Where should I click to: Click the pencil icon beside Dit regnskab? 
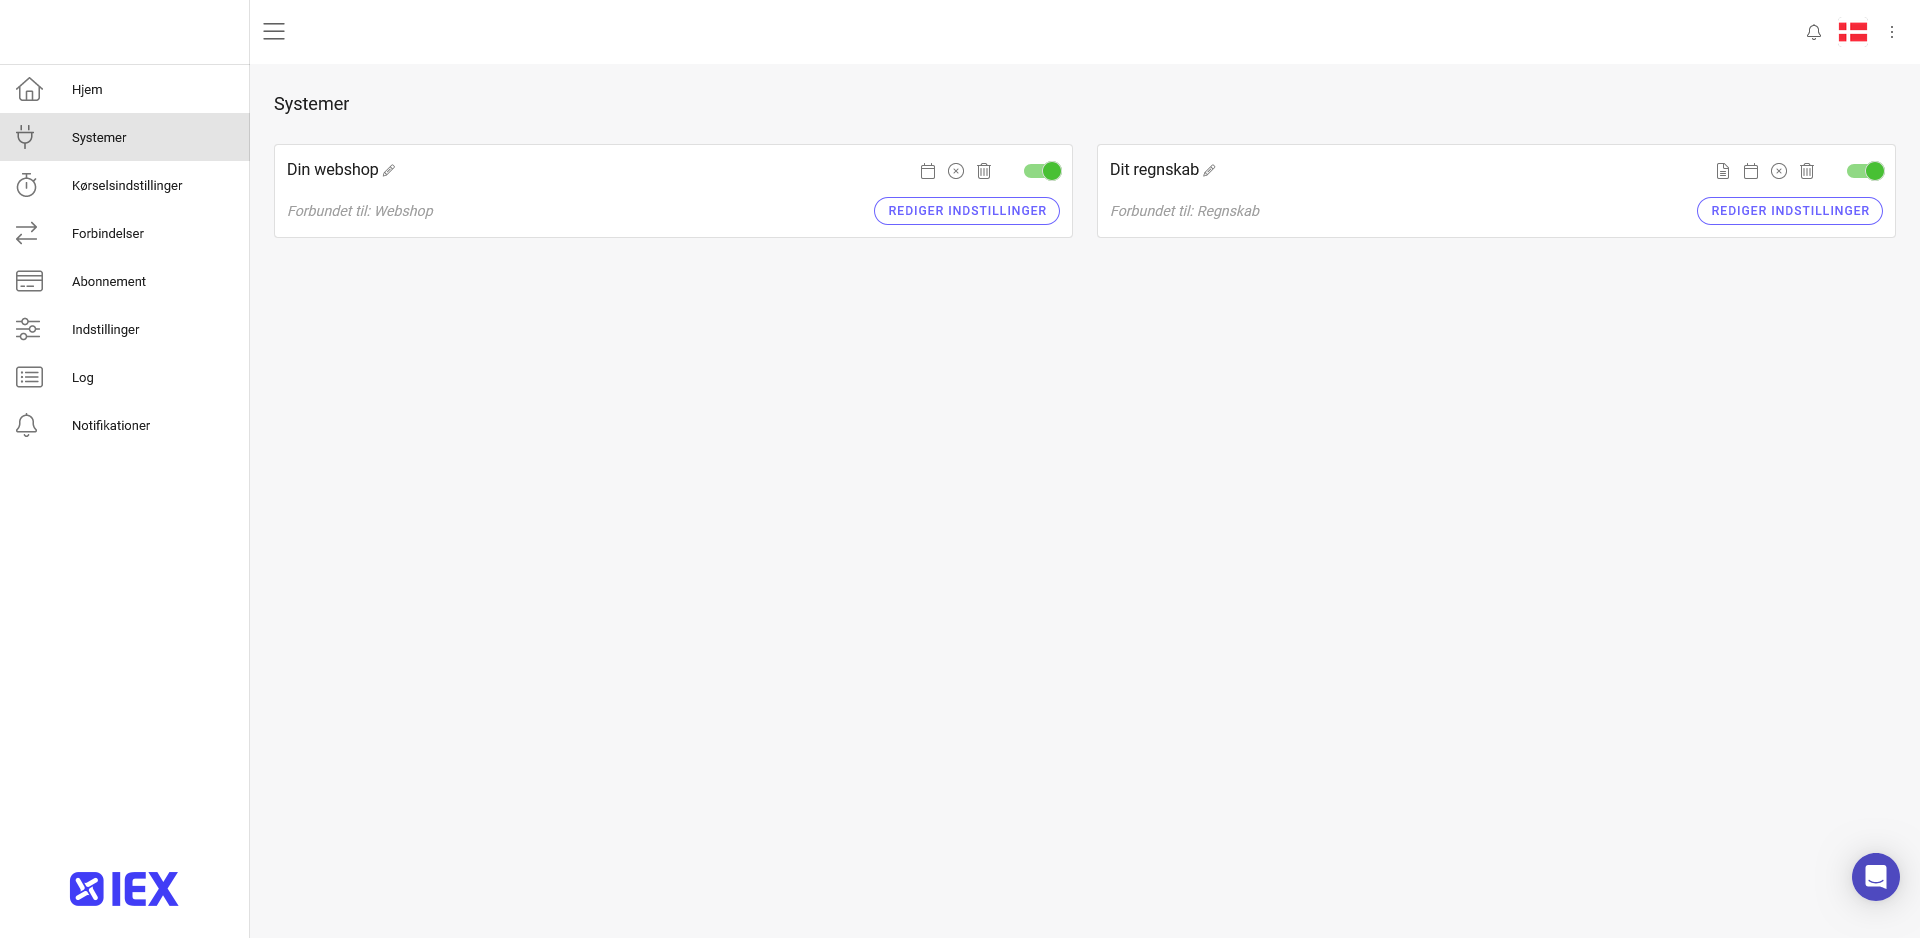coord(1209,170)
